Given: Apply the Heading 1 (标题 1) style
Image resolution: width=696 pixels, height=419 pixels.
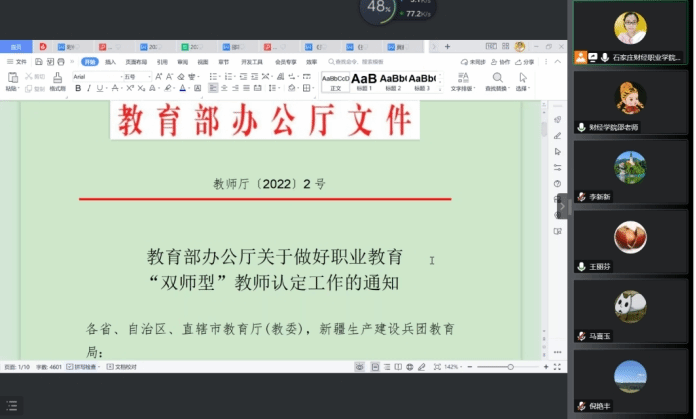Looking at the screenshot, I should (x=363, y=80).
